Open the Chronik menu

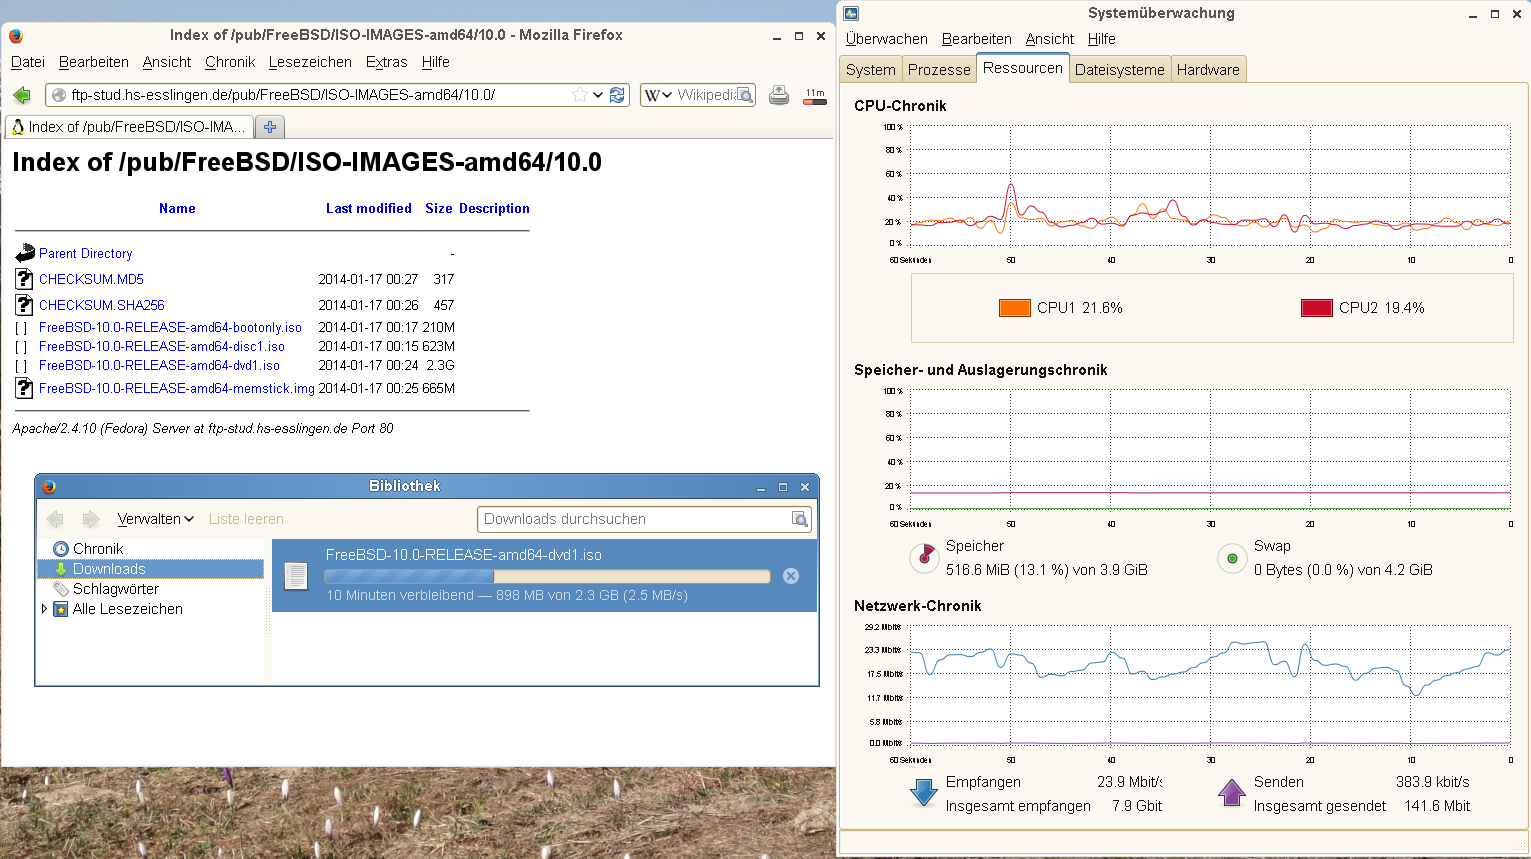click(230, 62)
